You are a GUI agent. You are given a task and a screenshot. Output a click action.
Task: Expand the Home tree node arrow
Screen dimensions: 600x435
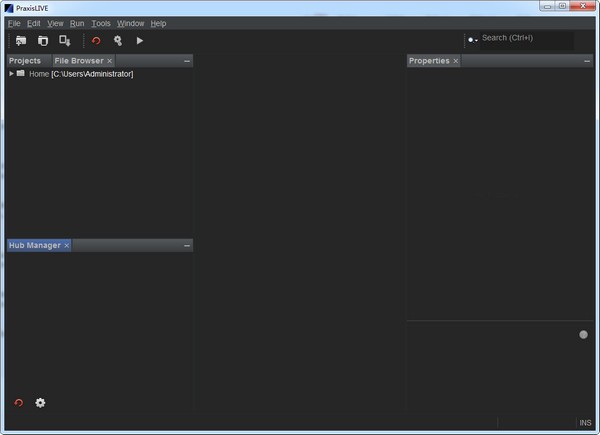click(11, 73)
